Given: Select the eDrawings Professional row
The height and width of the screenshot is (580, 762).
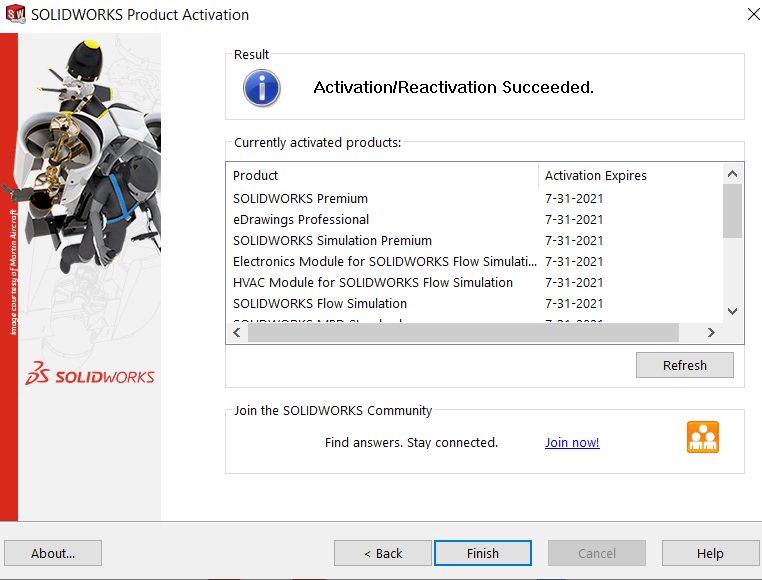Looking at the screenshot, I should click(x=475, y=220).
